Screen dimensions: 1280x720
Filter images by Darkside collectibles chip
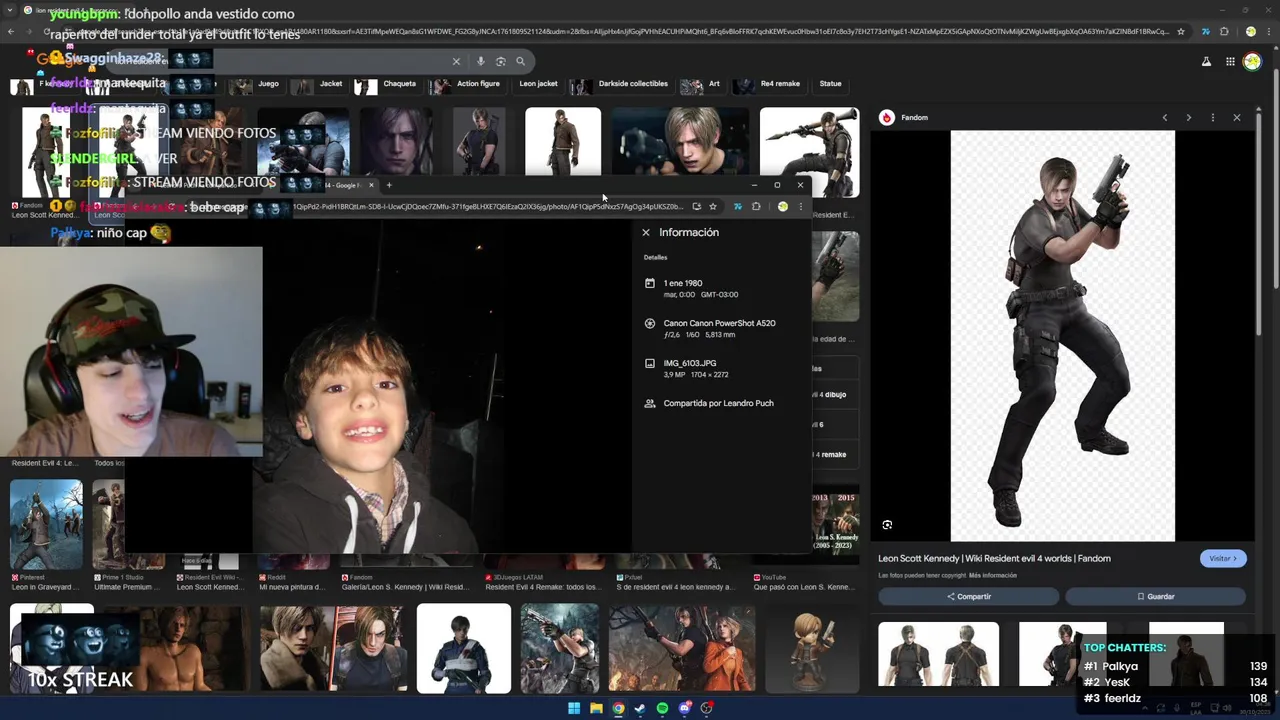tap(620, 84)
